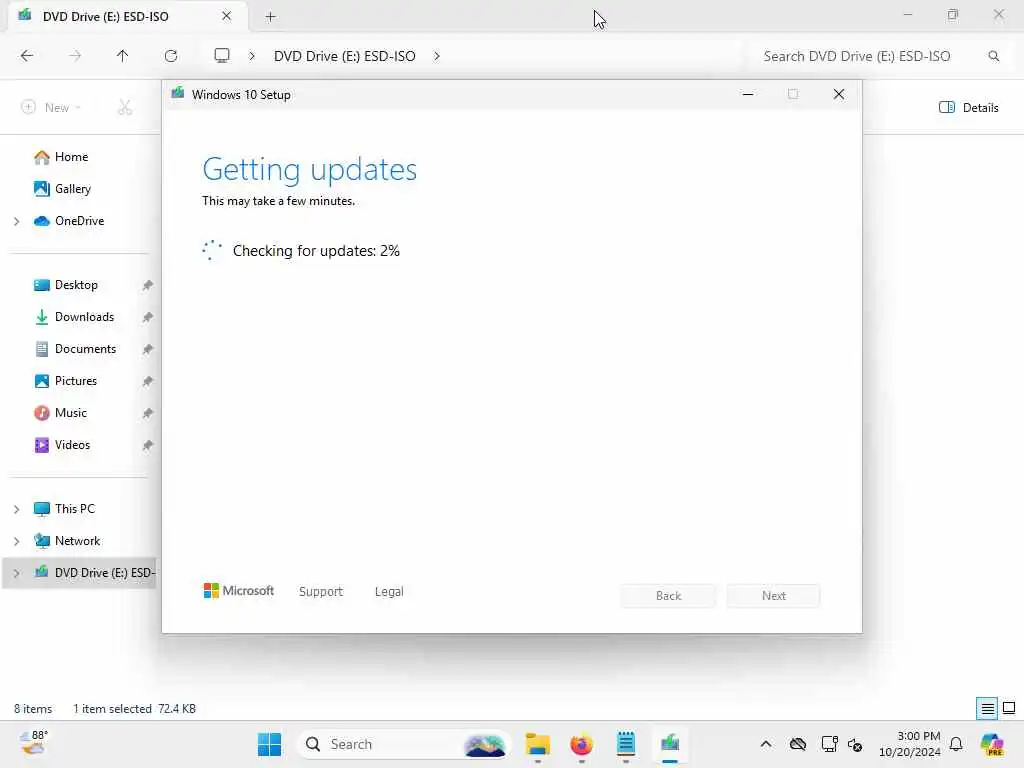1024x768 pixels.
Task: Open the Copilot preview icon
Action: click(992, 744)
